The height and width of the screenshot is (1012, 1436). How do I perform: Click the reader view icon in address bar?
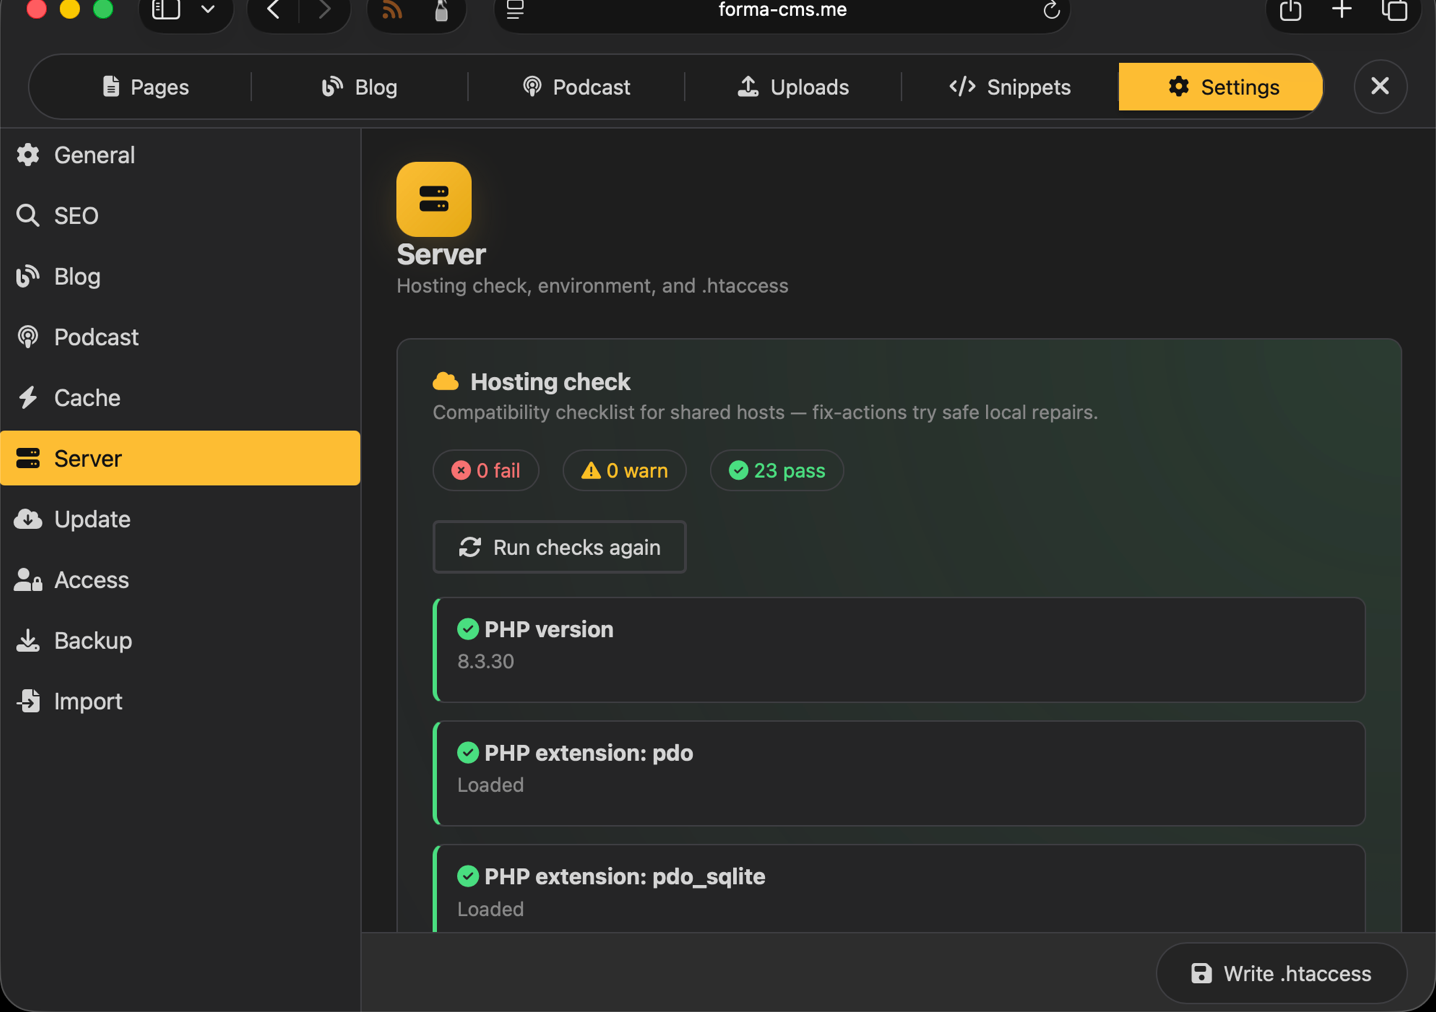point(515,10)
